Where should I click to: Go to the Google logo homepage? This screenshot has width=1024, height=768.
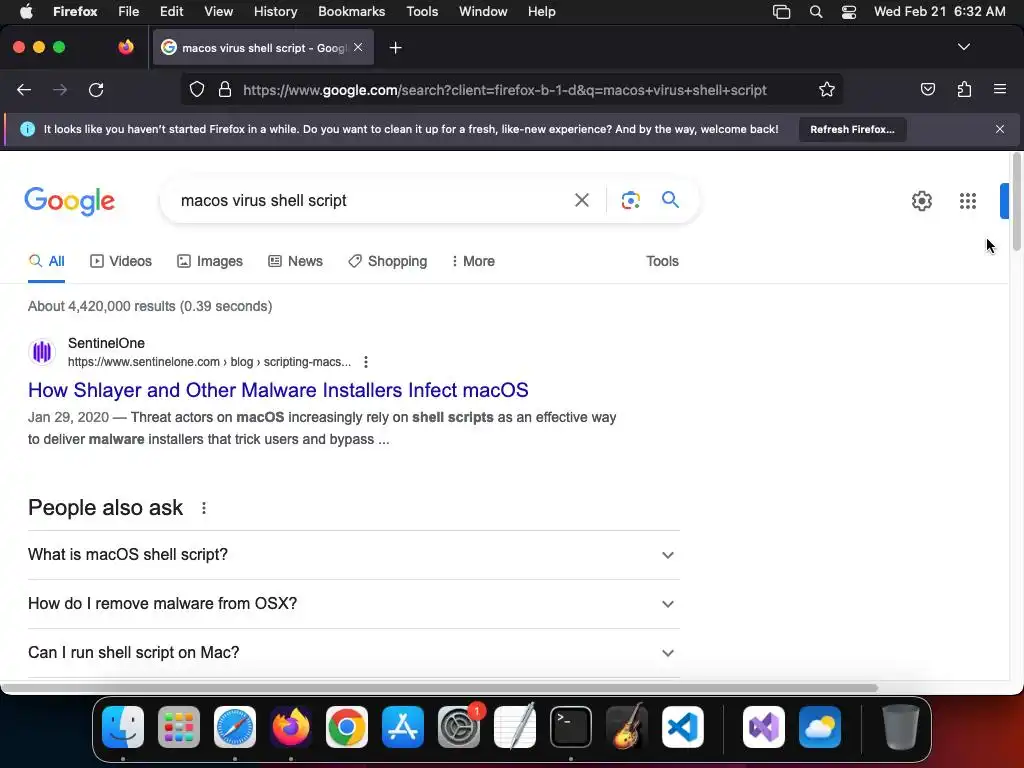pos(70,201)
